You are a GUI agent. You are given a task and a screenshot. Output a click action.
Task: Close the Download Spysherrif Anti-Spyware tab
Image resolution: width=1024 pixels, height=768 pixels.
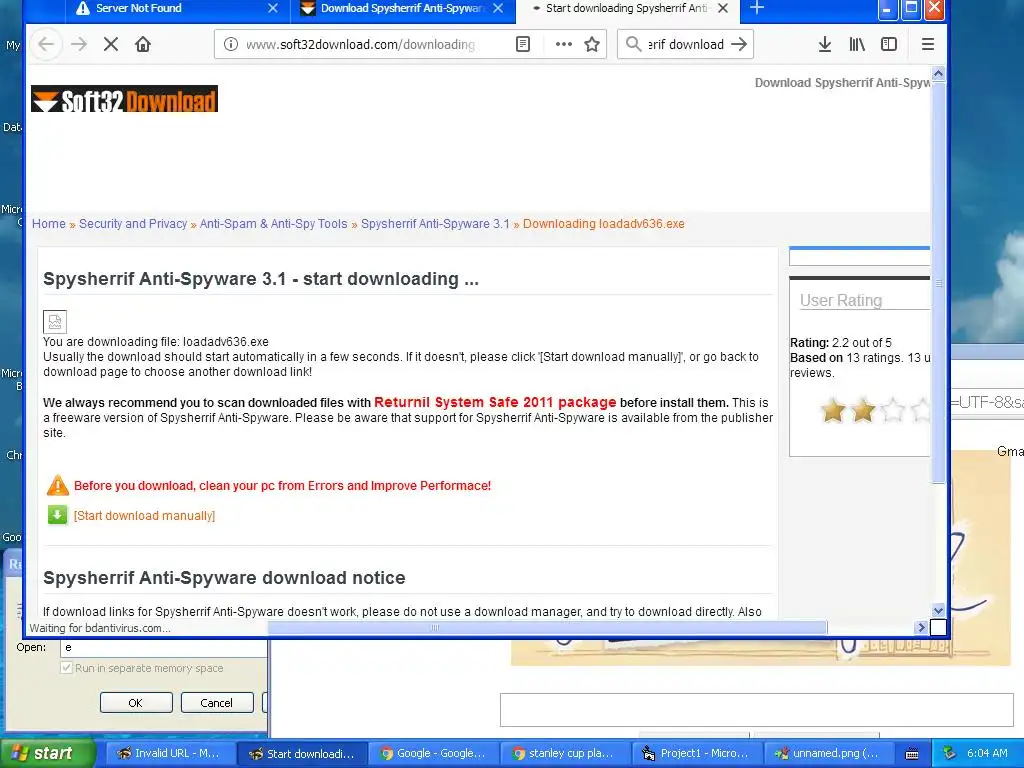pos(498,8)
